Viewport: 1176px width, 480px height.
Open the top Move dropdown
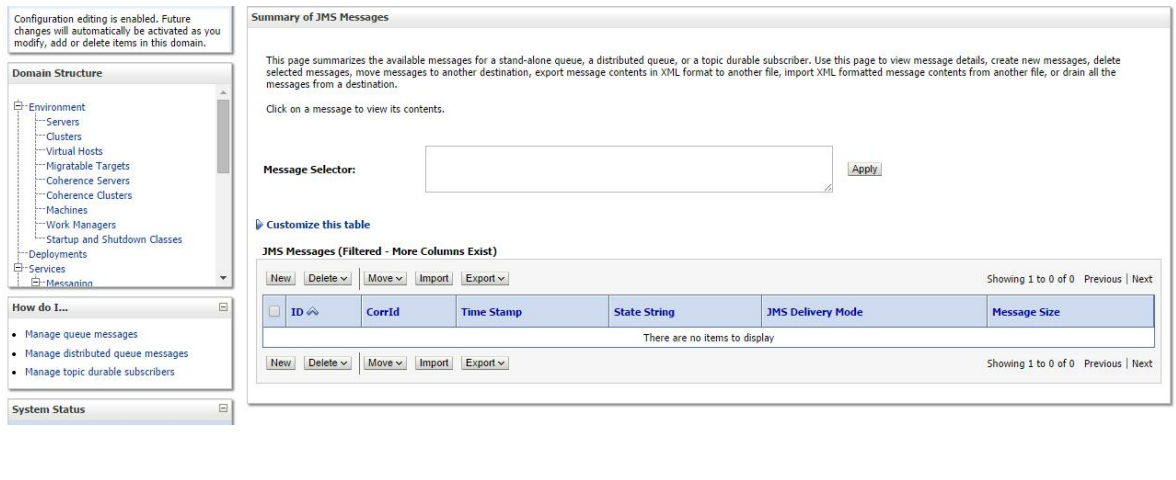(x=386, y=278)
